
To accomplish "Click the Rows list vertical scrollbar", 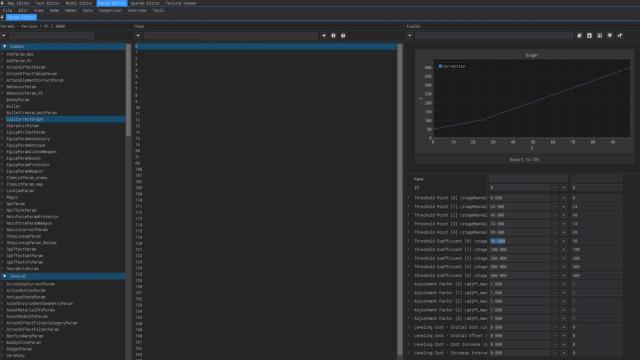I will [400, 199].
